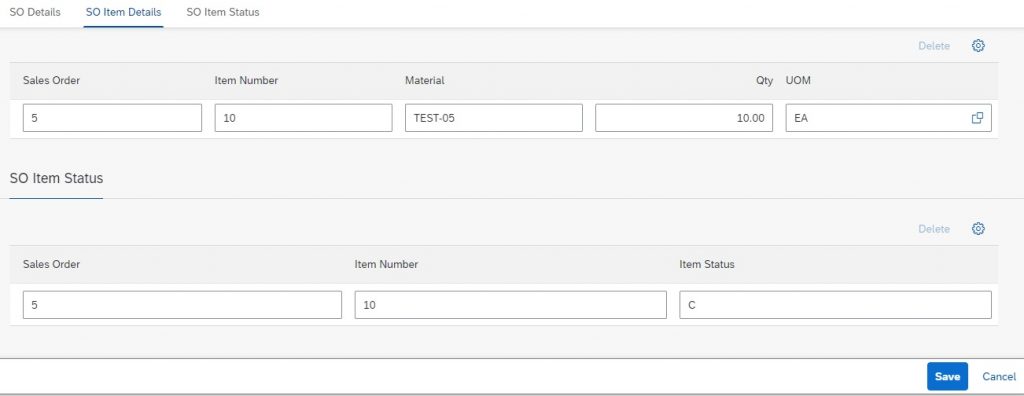Click Sales Order input in SO Item Details row
Viewport: 1024px width, 396px height.
click(x=112, y=118)
